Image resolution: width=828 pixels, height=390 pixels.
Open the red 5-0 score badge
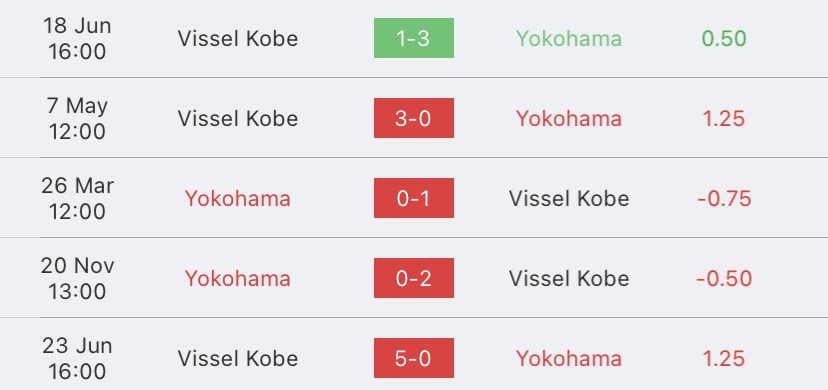413,358
